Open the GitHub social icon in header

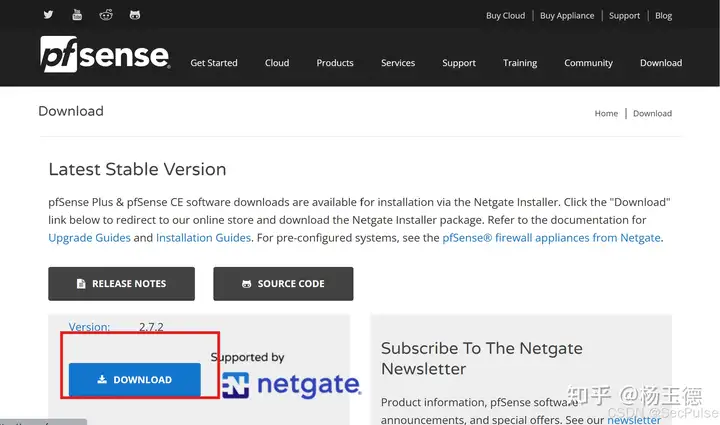(x=135, y=15)
